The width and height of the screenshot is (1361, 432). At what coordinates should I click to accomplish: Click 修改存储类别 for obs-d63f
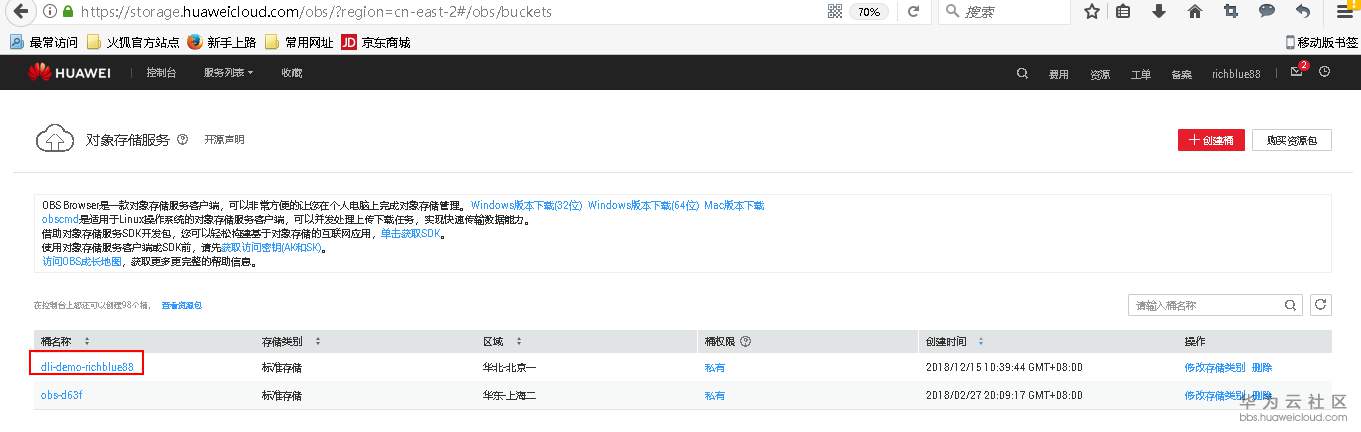pyautogui.click(x=1215, y=396)
